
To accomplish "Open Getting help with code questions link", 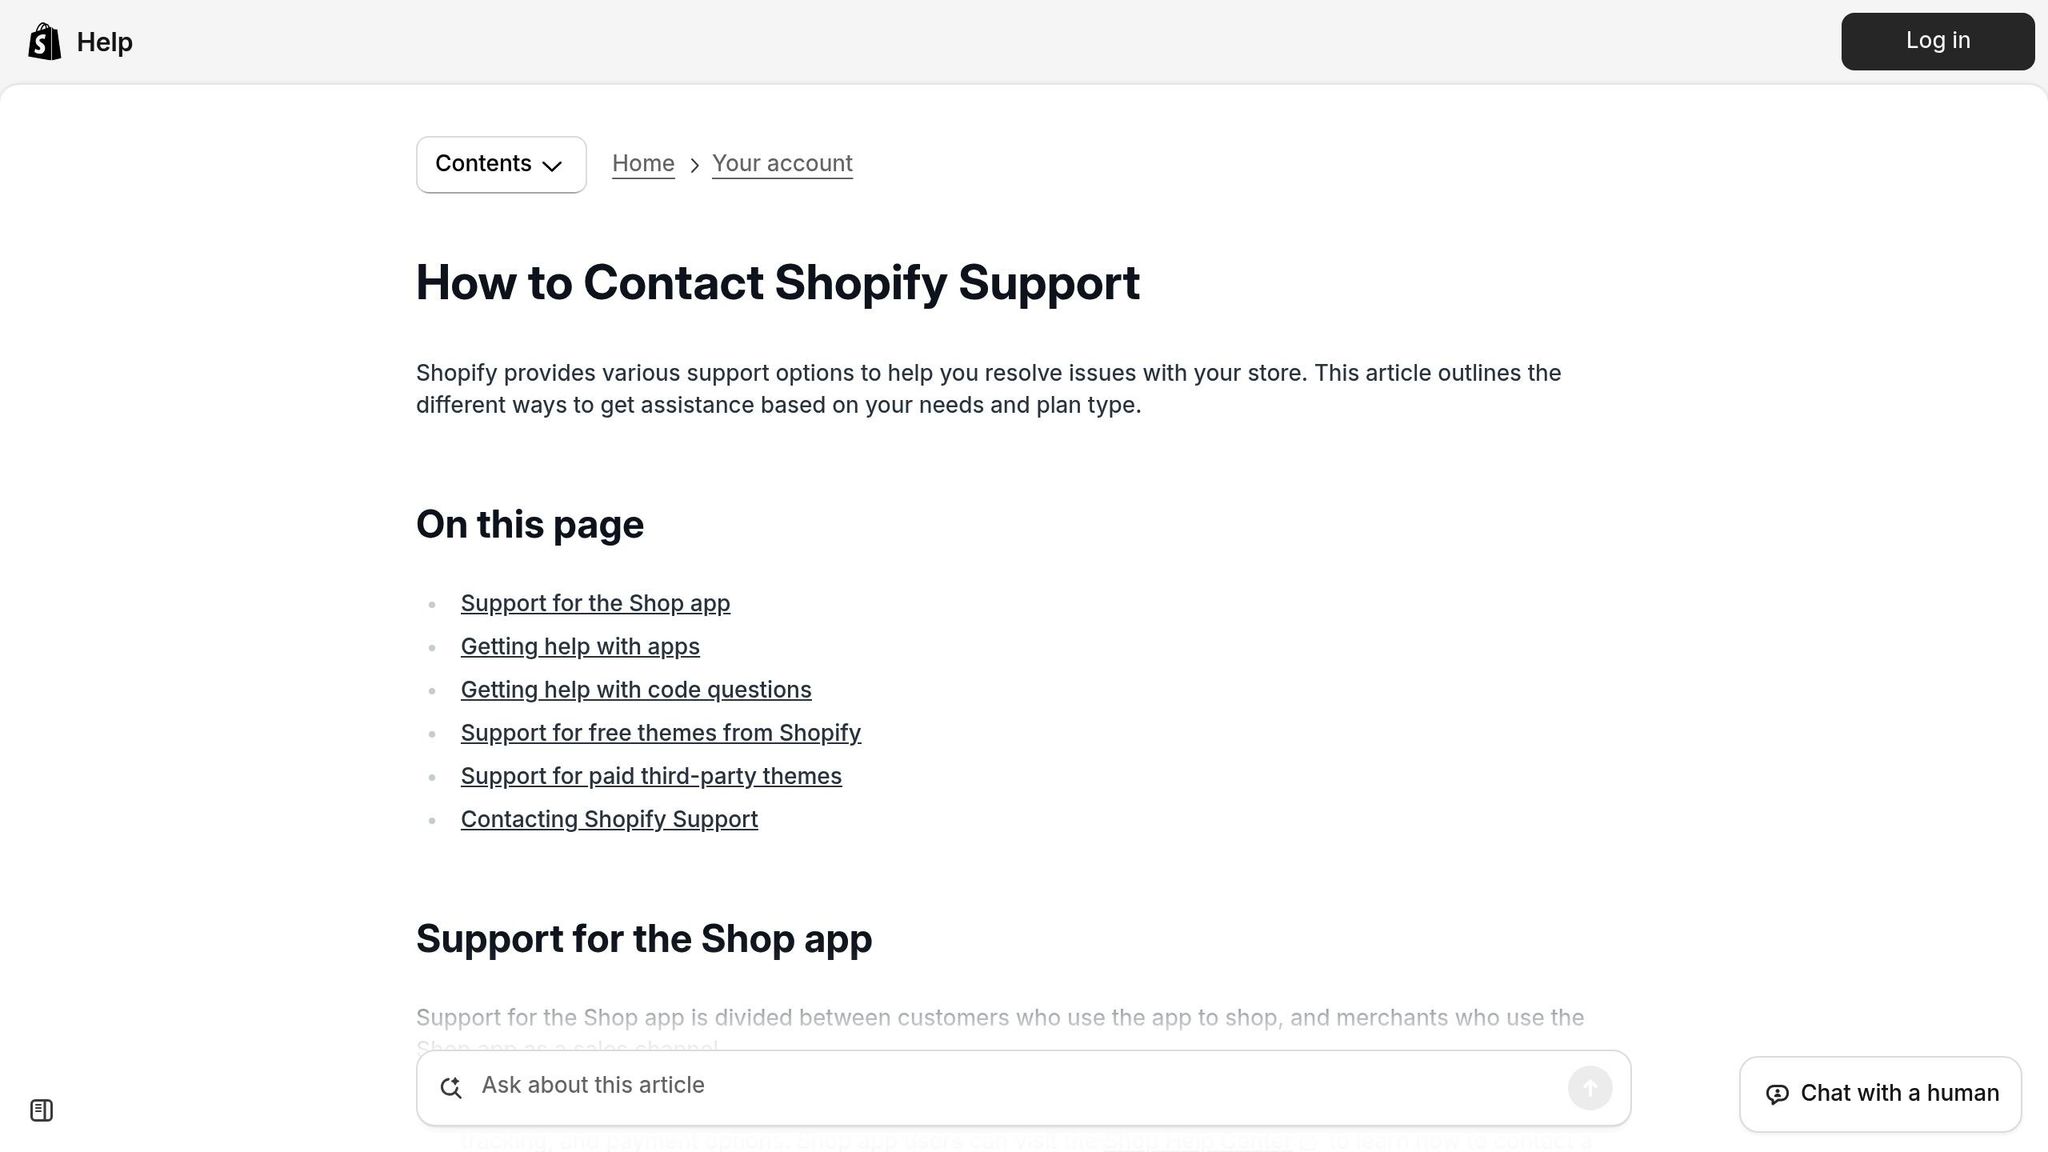I will click(636, 689).
